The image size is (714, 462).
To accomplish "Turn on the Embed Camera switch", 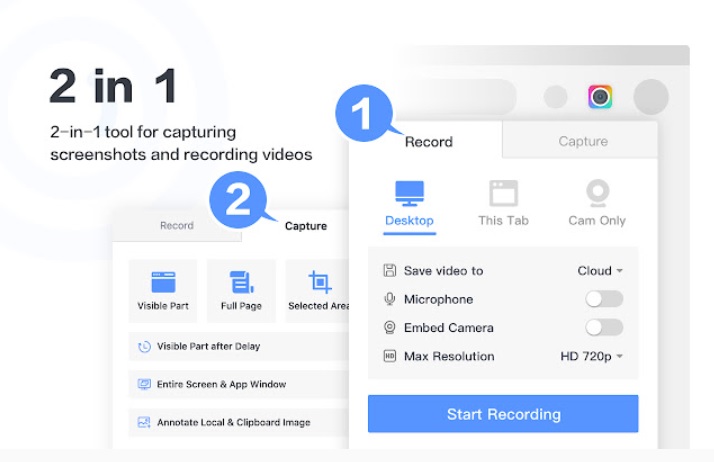I will click(604, 327).
